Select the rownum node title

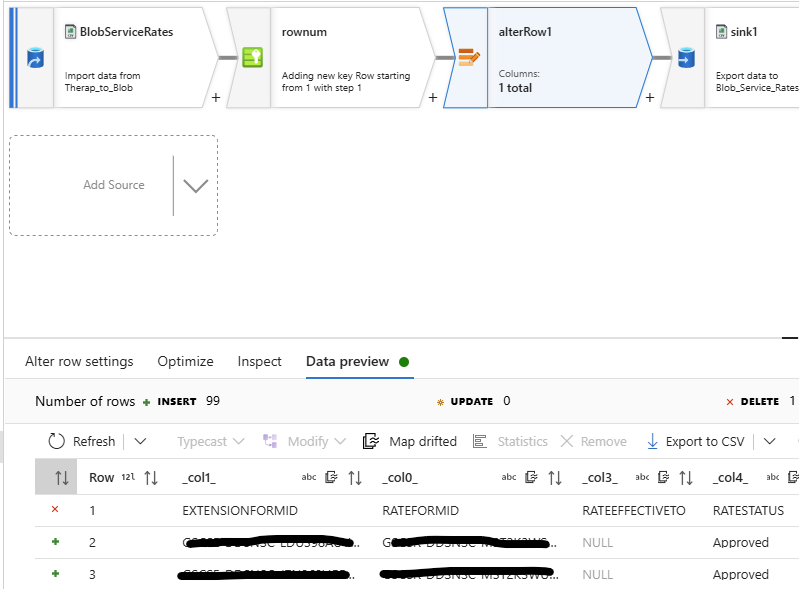pos(304,32)
